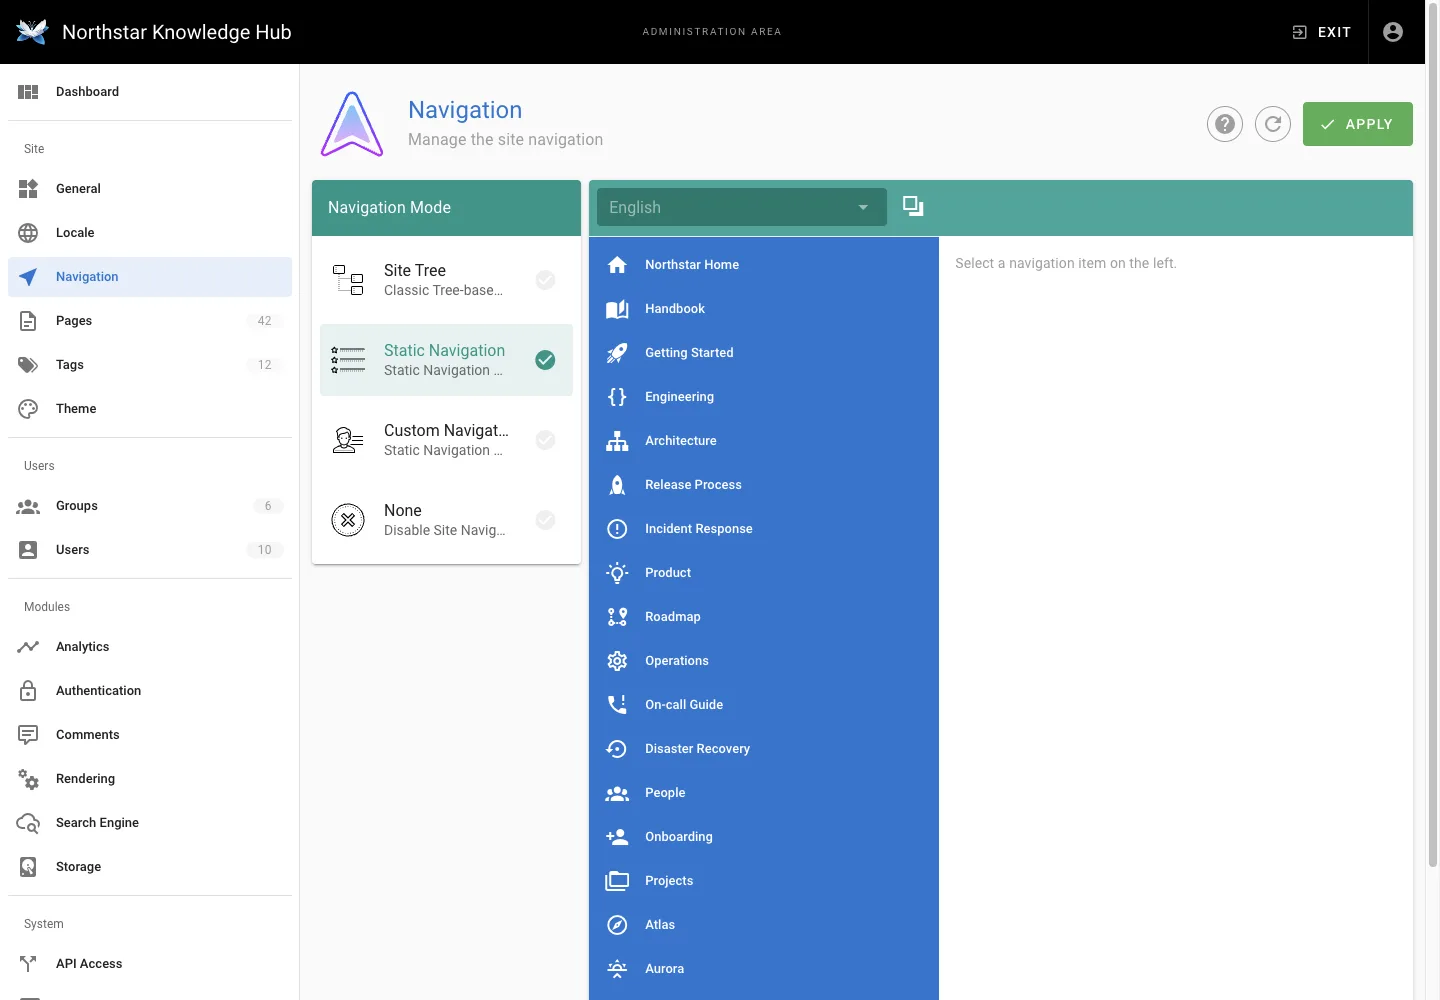The image size is (1440, 1000).
Task: Open Search Engine module
Action: [150, 823]
